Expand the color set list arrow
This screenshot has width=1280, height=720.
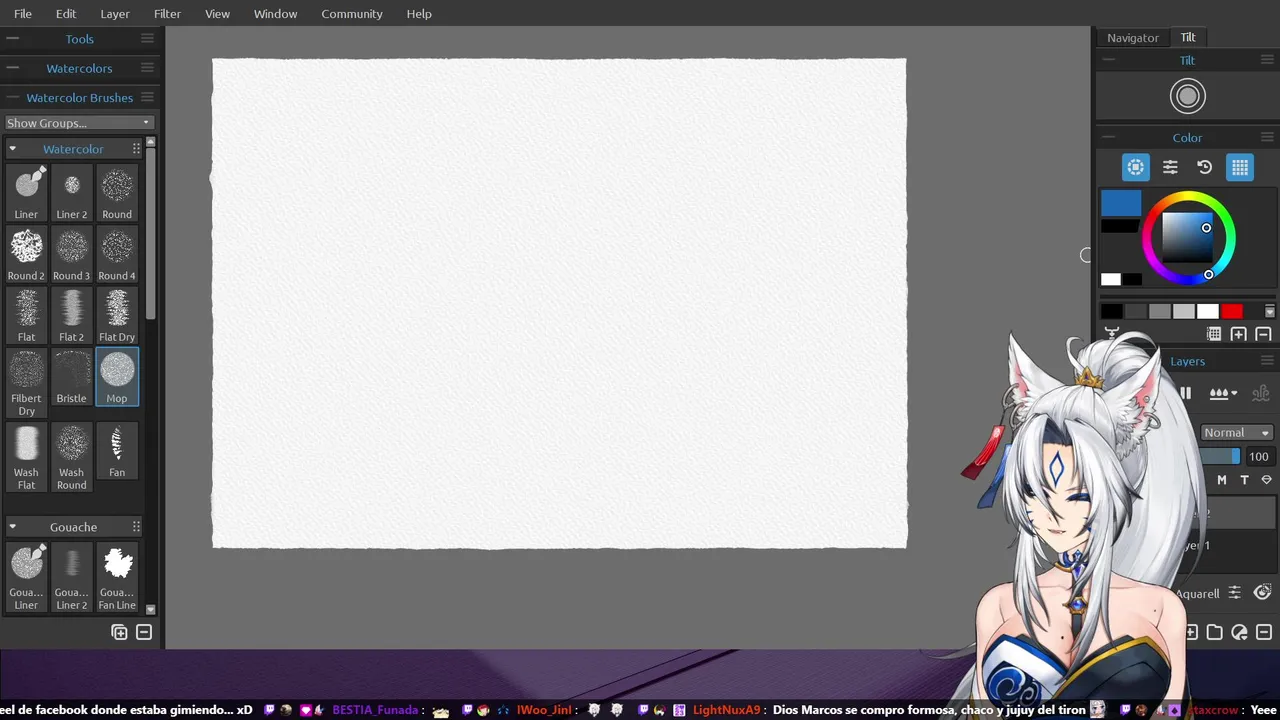1270,311
